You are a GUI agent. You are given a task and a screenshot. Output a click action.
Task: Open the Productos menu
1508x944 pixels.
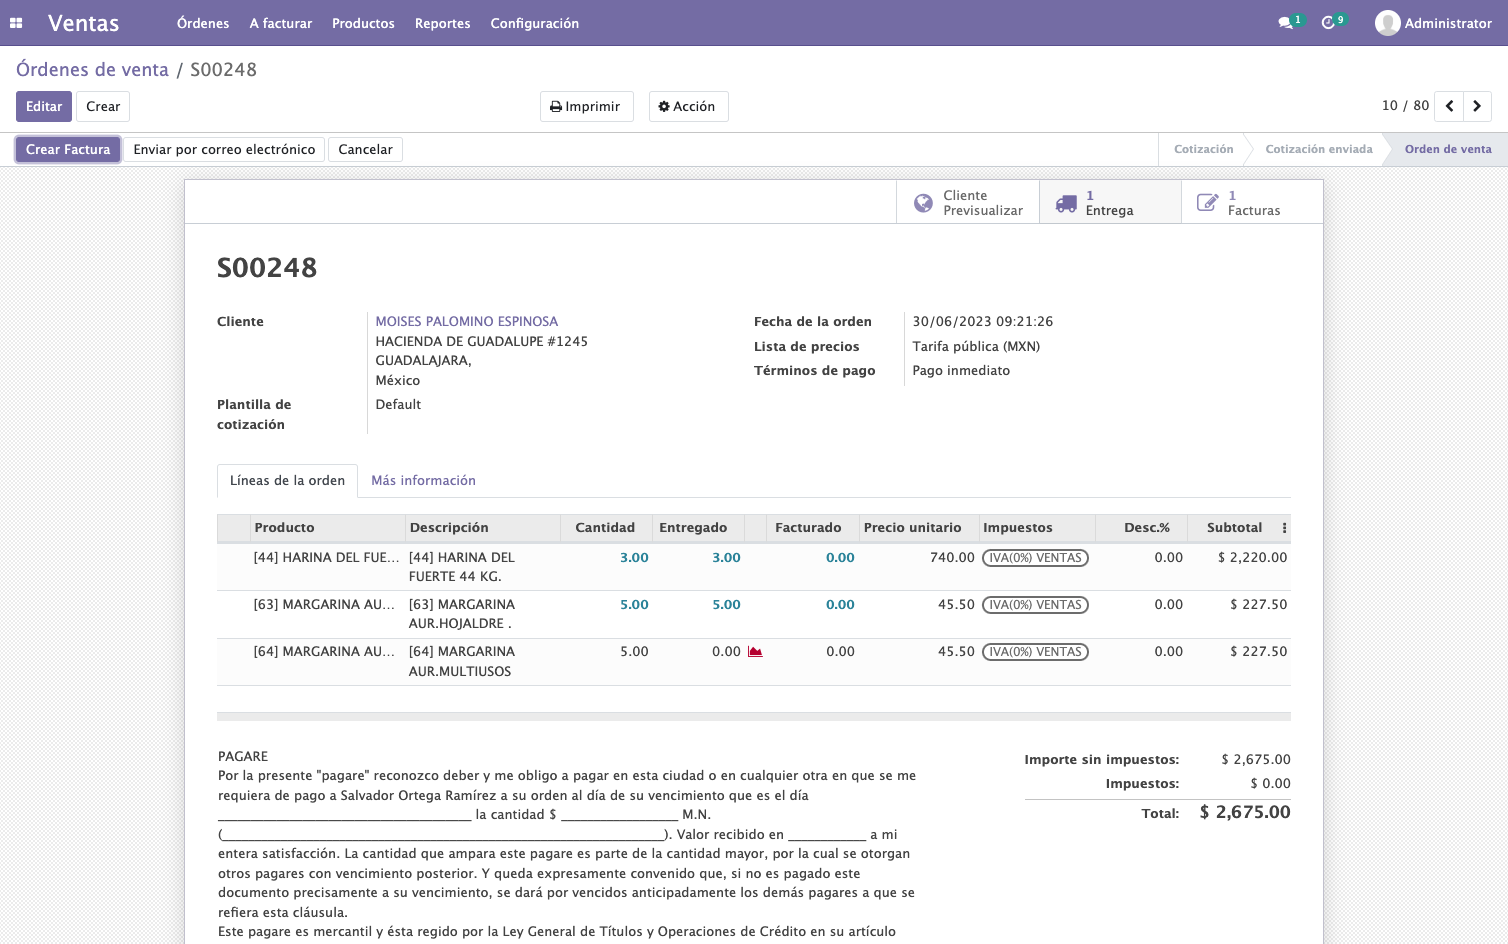(363, 23)
